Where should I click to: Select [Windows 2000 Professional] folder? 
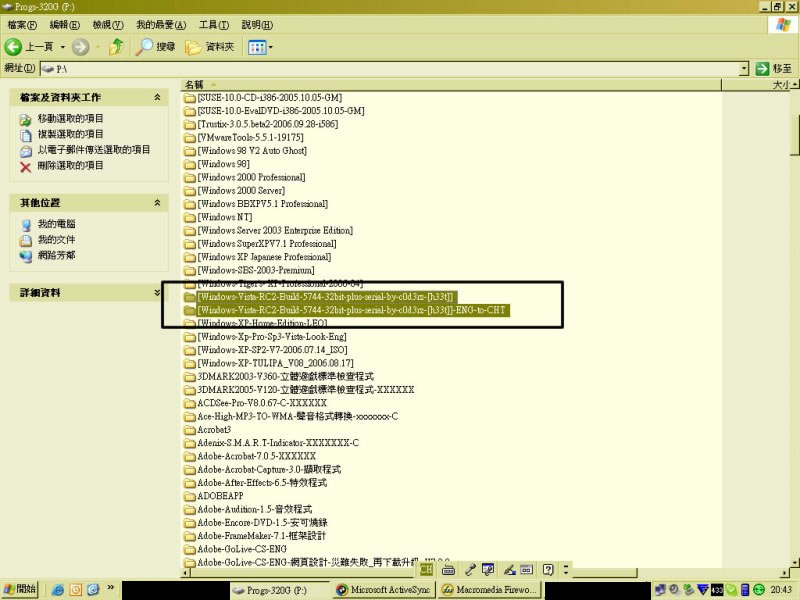pyautogui.click(x=252, y=177)
